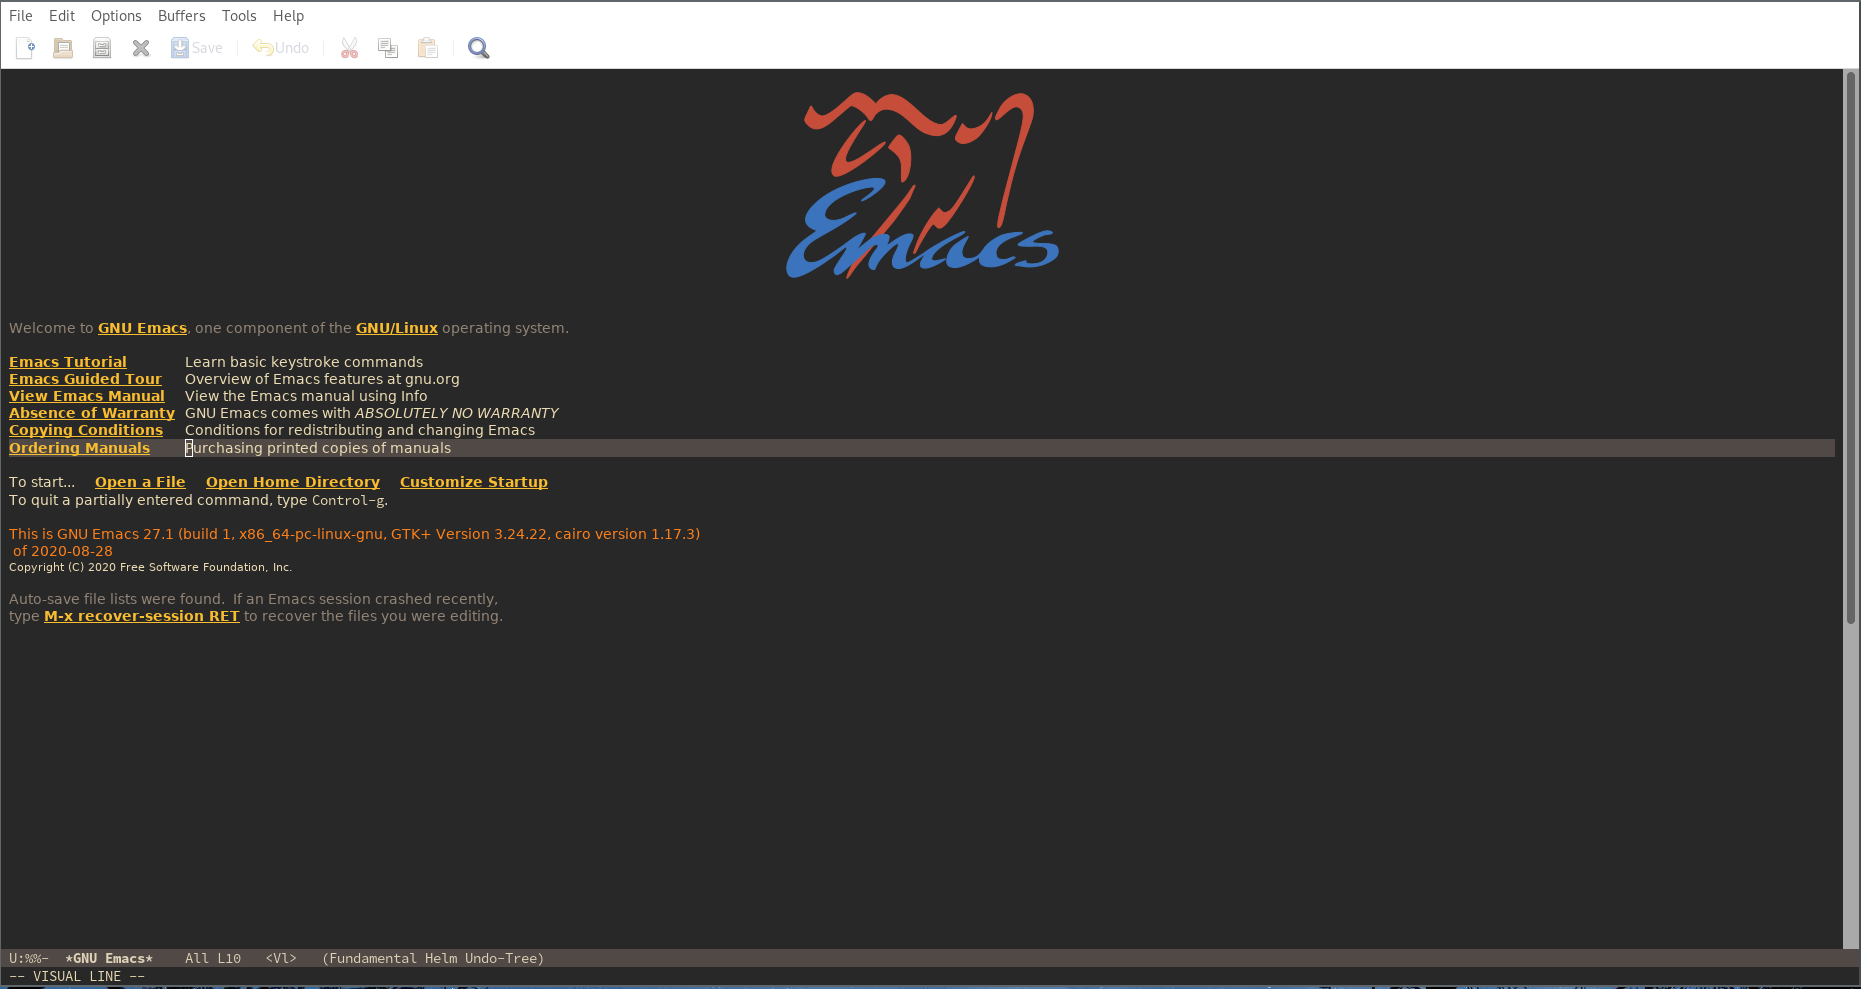Open the Buffers menu
This screenshot has width=1861, height=989.
pyautogui.click(x=181, y=15)
